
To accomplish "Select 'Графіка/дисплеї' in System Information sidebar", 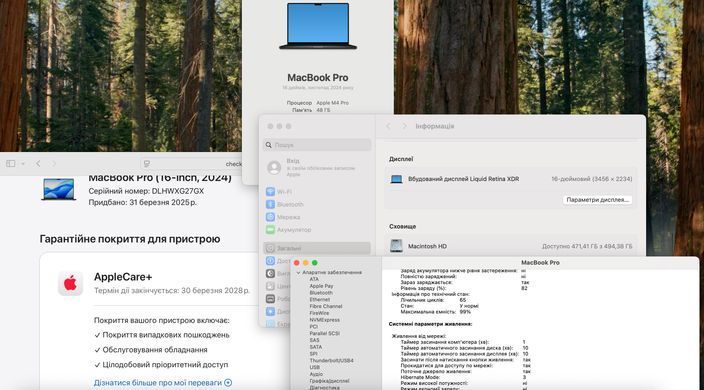I will 329,381.
